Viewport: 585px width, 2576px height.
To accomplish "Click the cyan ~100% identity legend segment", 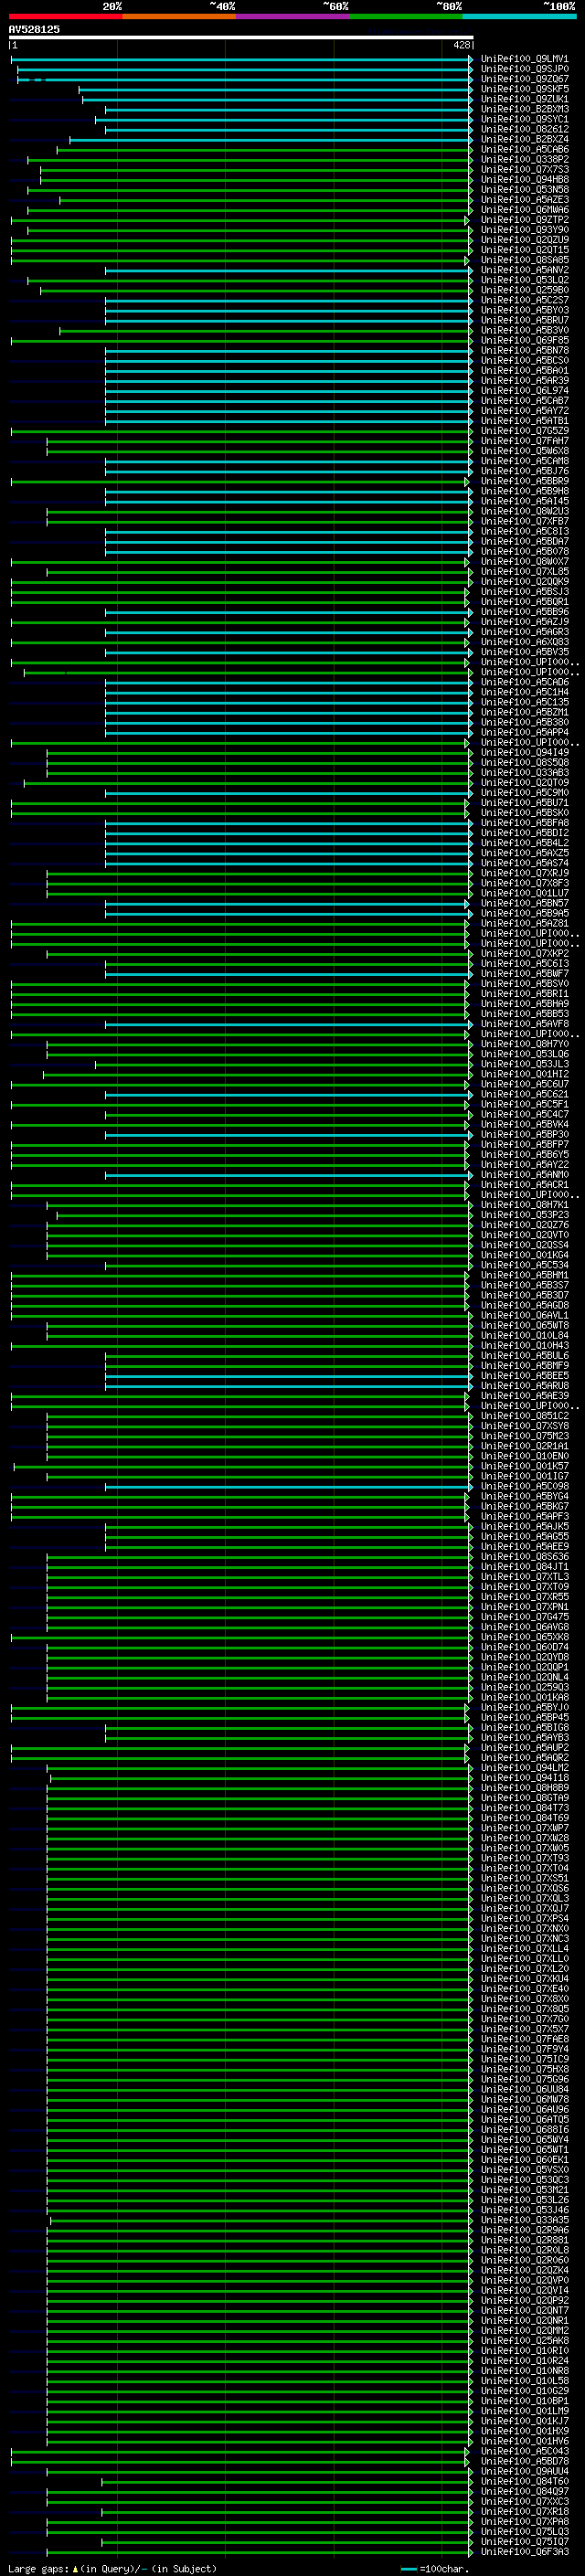I will pos(519,16).
